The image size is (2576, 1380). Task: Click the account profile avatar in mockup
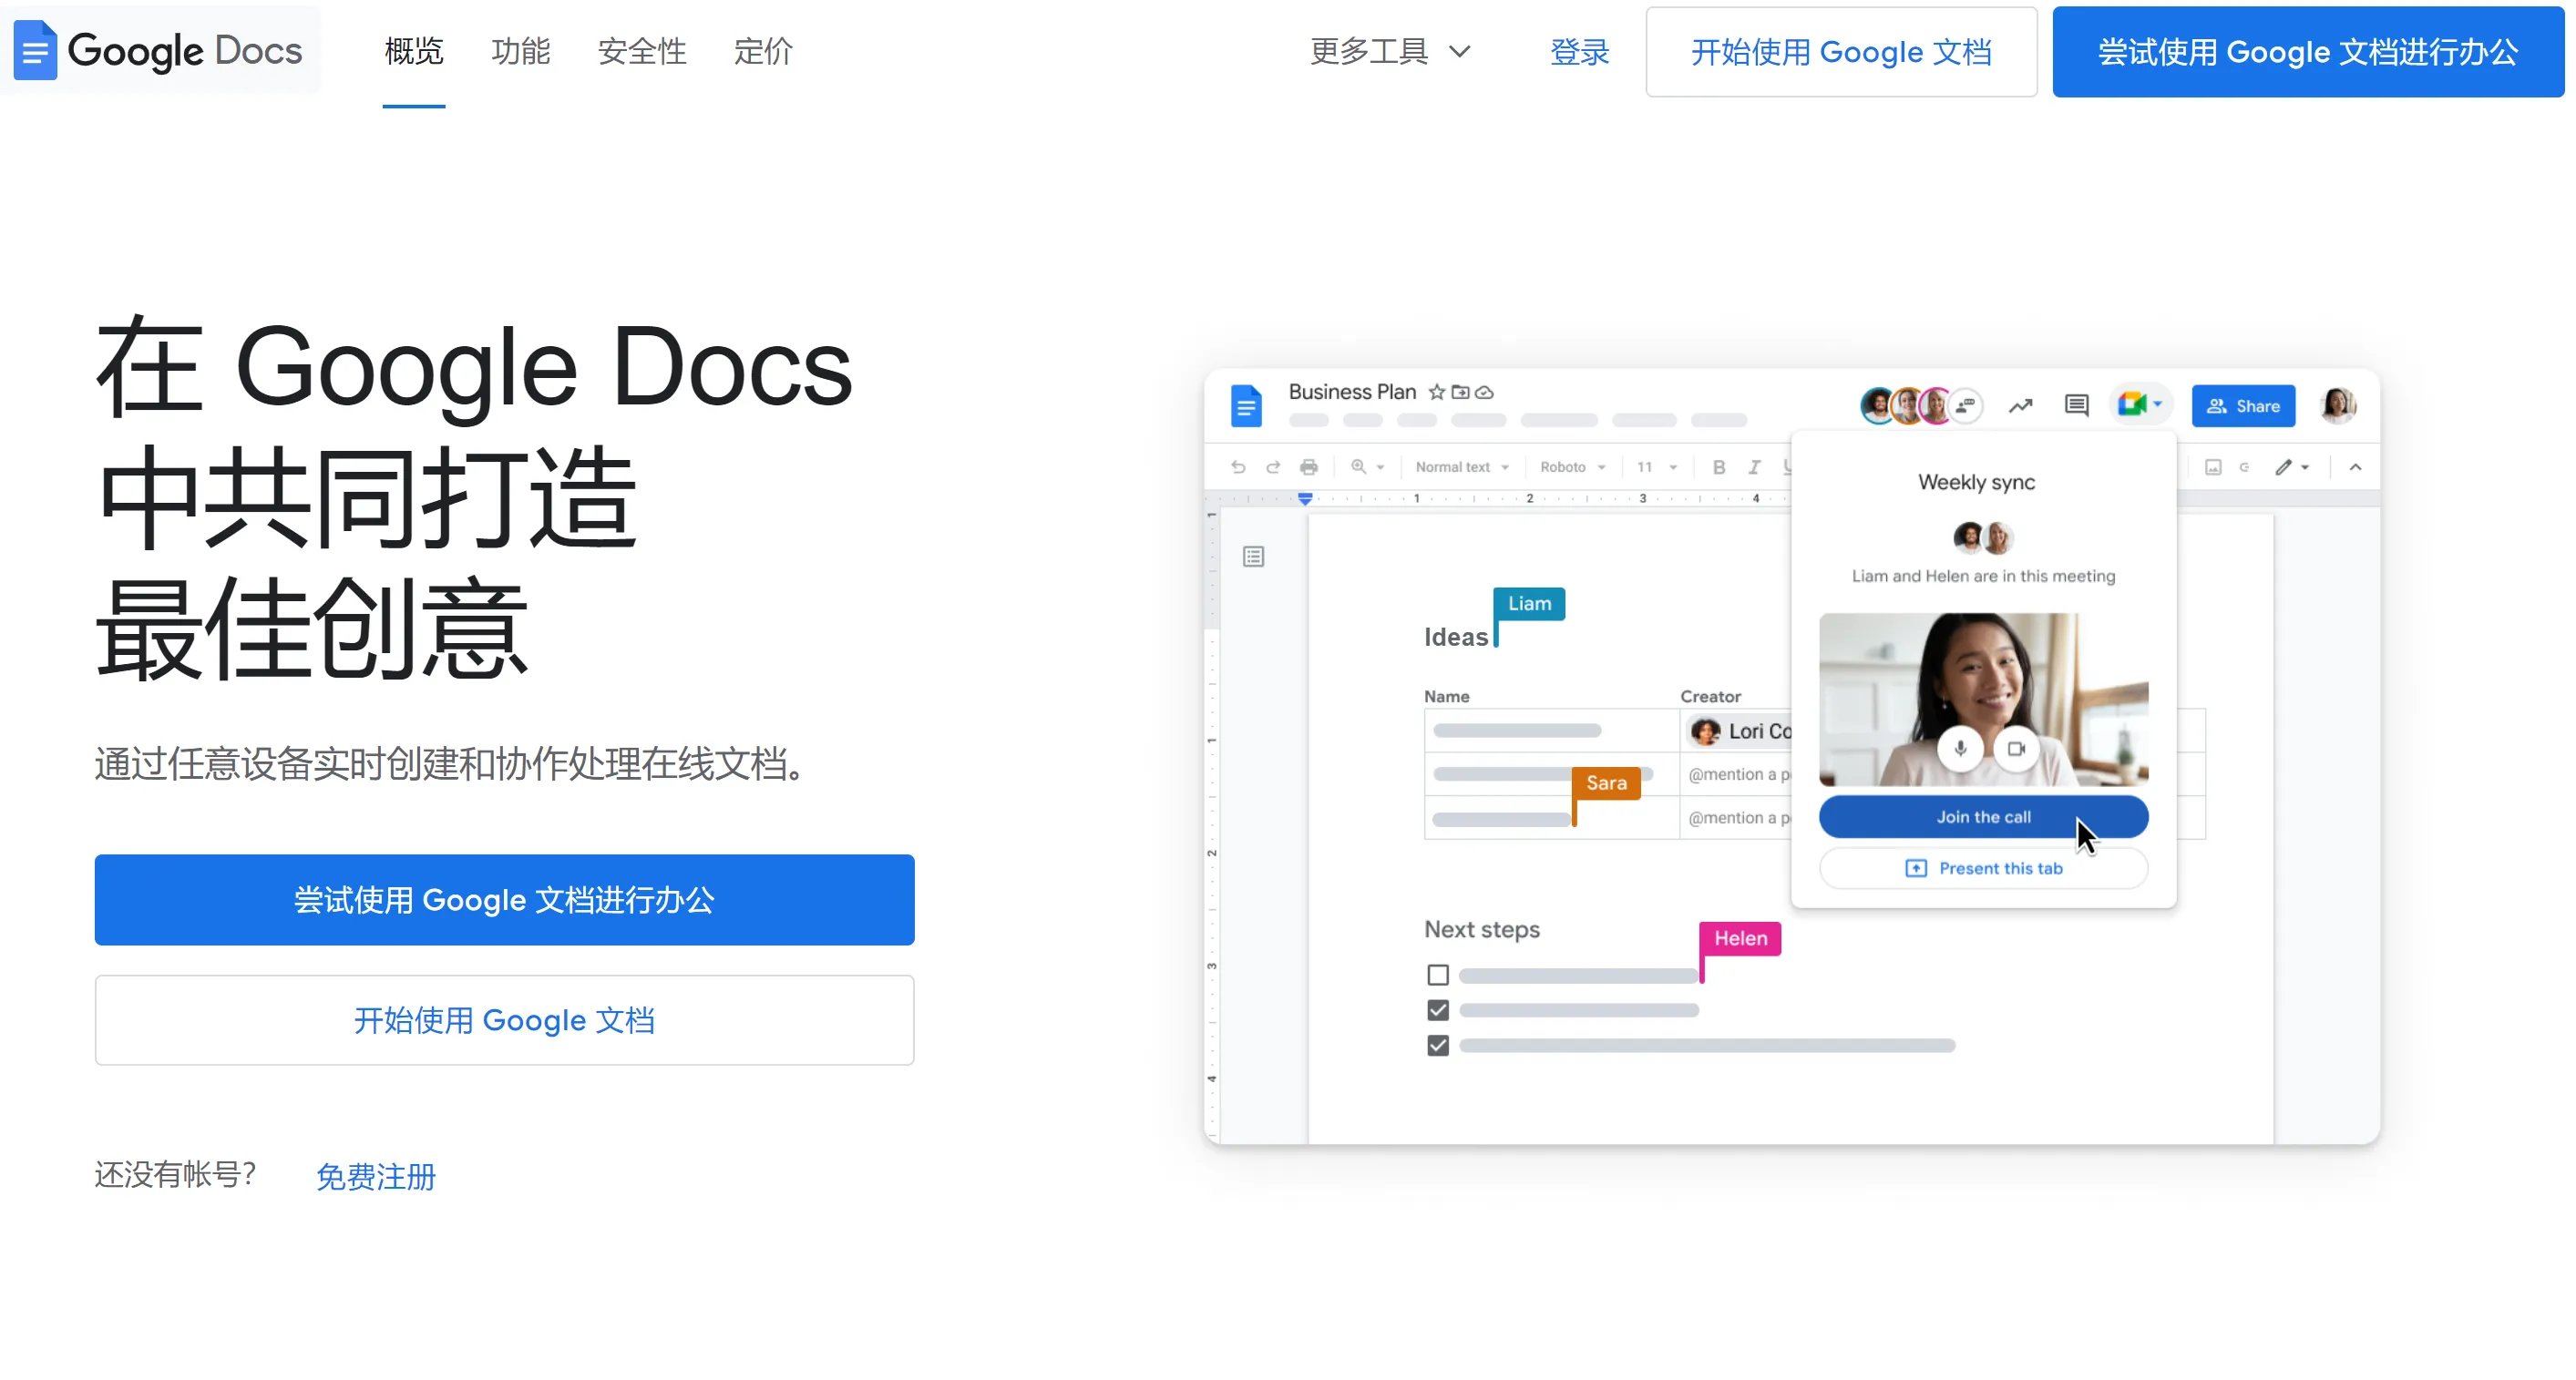tap(2337, 406)
